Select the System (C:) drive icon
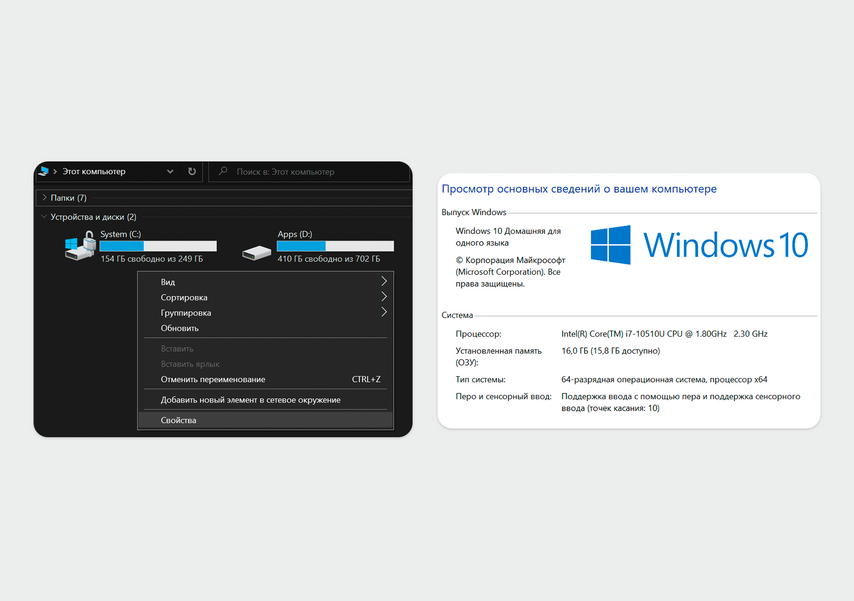854x601 pixels. (x=80, y=246)
